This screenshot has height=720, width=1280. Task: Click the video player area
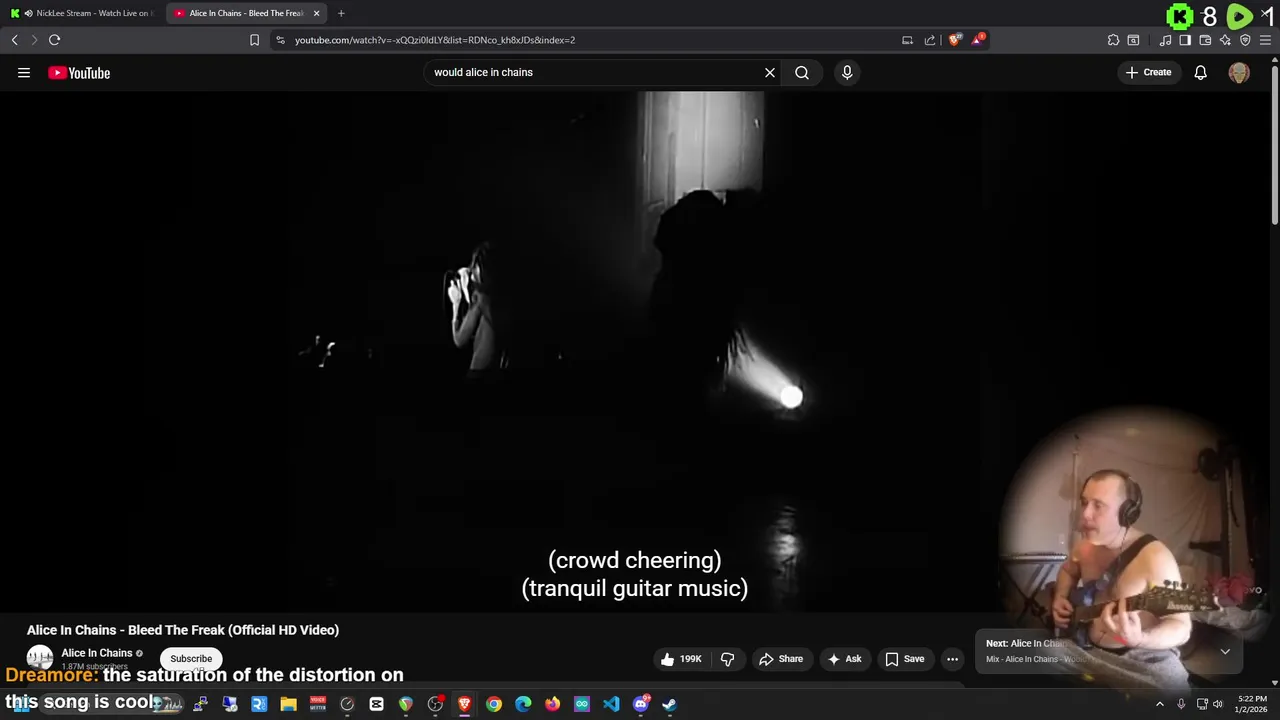pyautogui.click(x=635, y=350)
